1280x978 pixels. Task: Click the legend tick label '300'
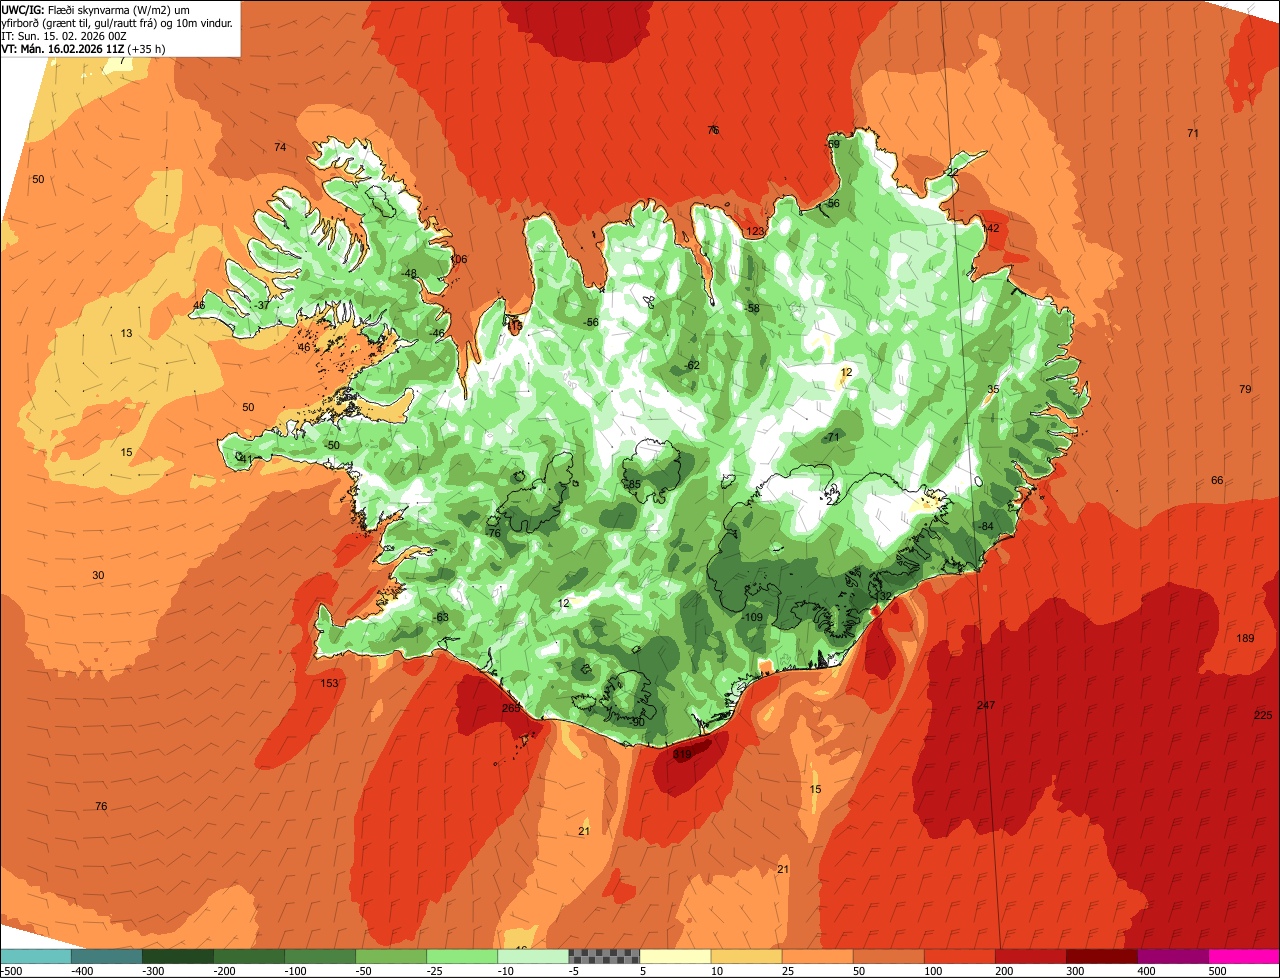[x=1075, y=971]
